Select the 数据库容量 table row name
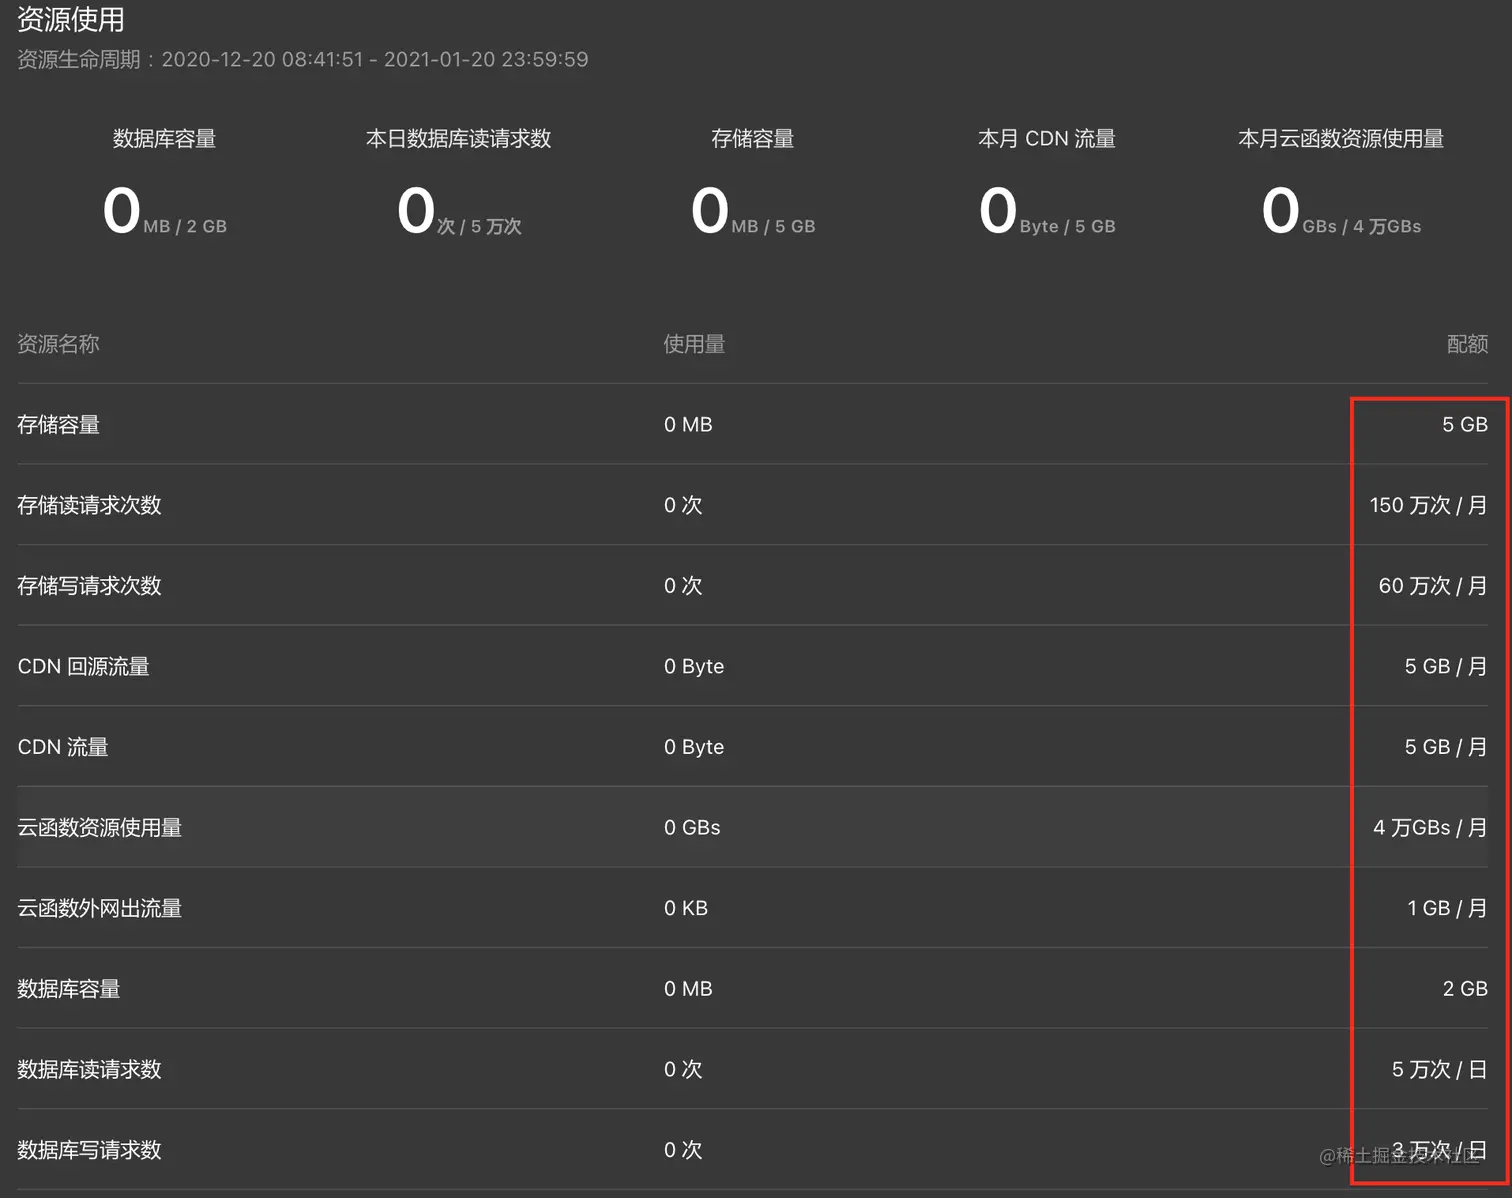 click(x=69, y=989)
